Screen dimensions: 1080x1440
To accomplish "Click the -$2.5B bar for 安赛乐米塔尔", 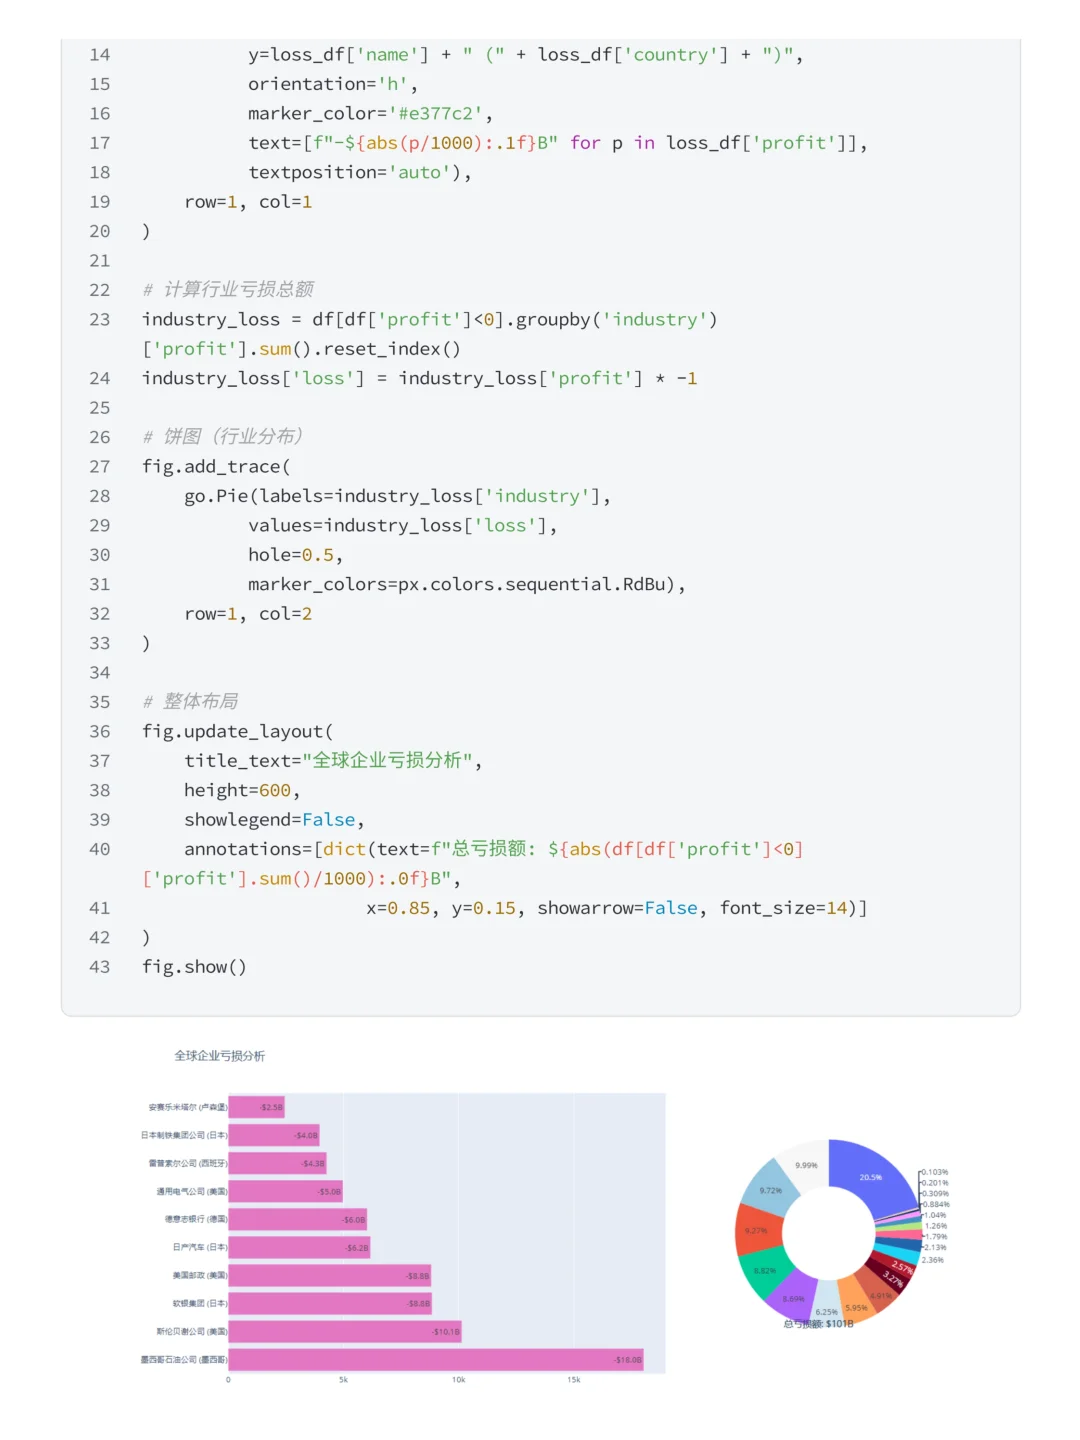I will 257,1107.
